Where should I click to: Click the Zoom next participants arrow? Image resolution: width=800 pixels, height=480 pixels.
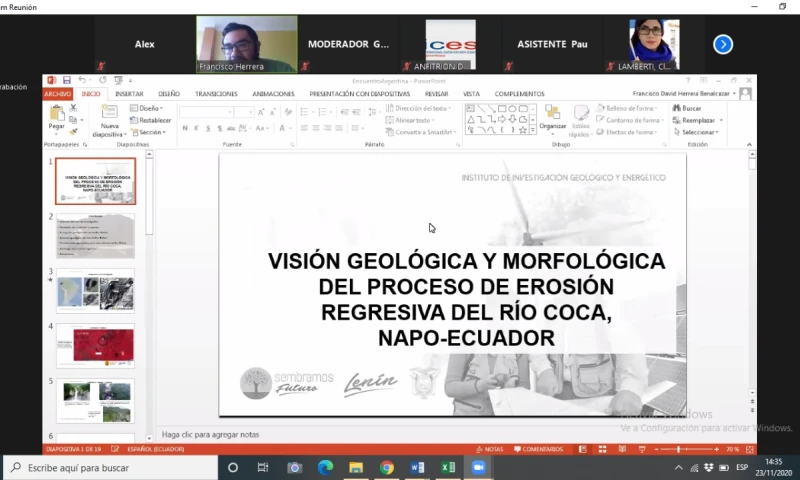click(723, 44)
